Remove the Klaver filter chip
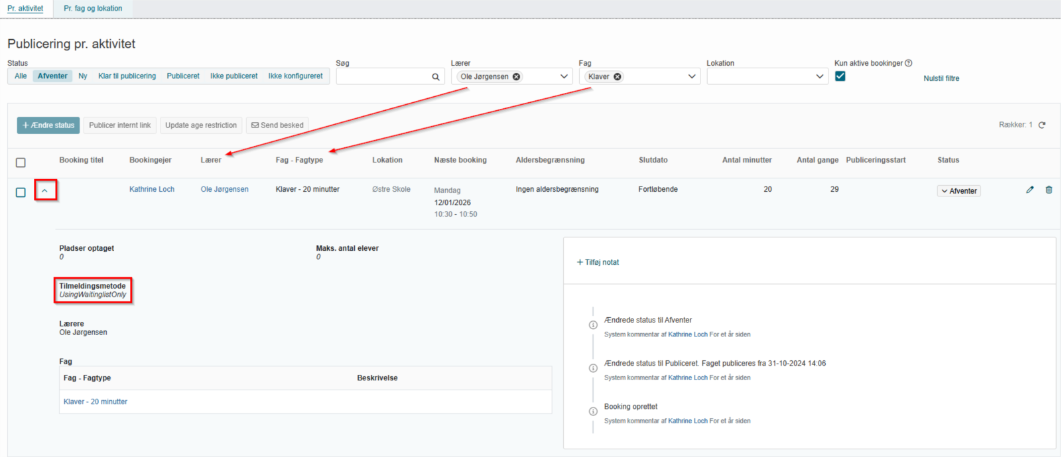This screenshot has width=1062, height=457. pos(618,77)
